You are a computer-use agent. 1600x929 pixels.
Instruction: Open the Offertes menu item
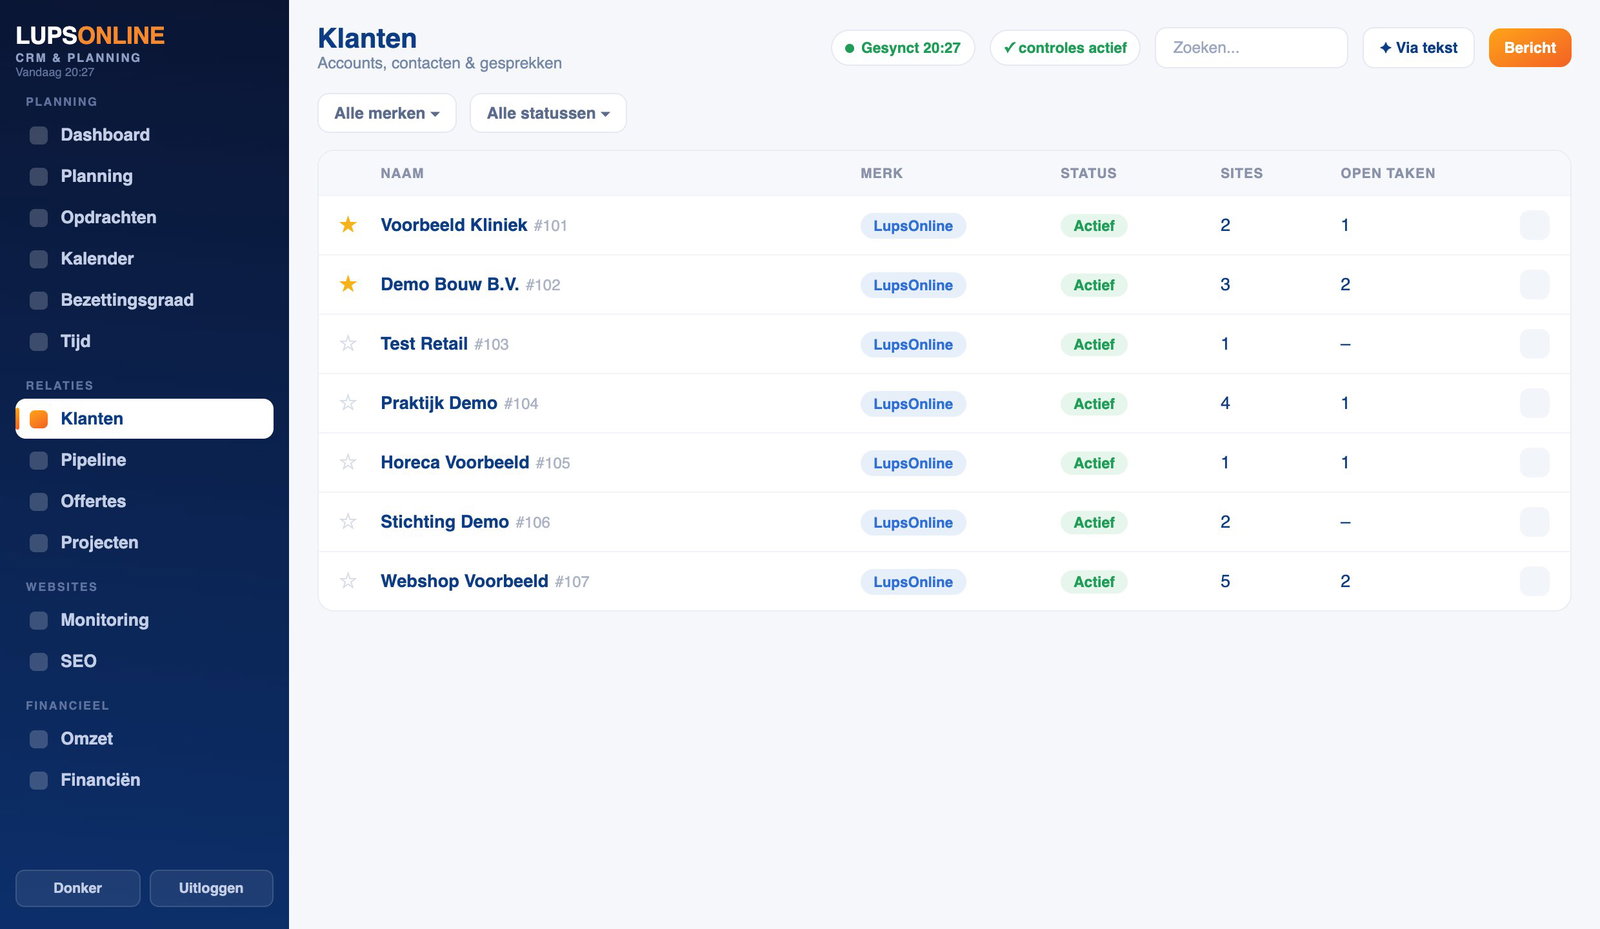pos(144,501)
